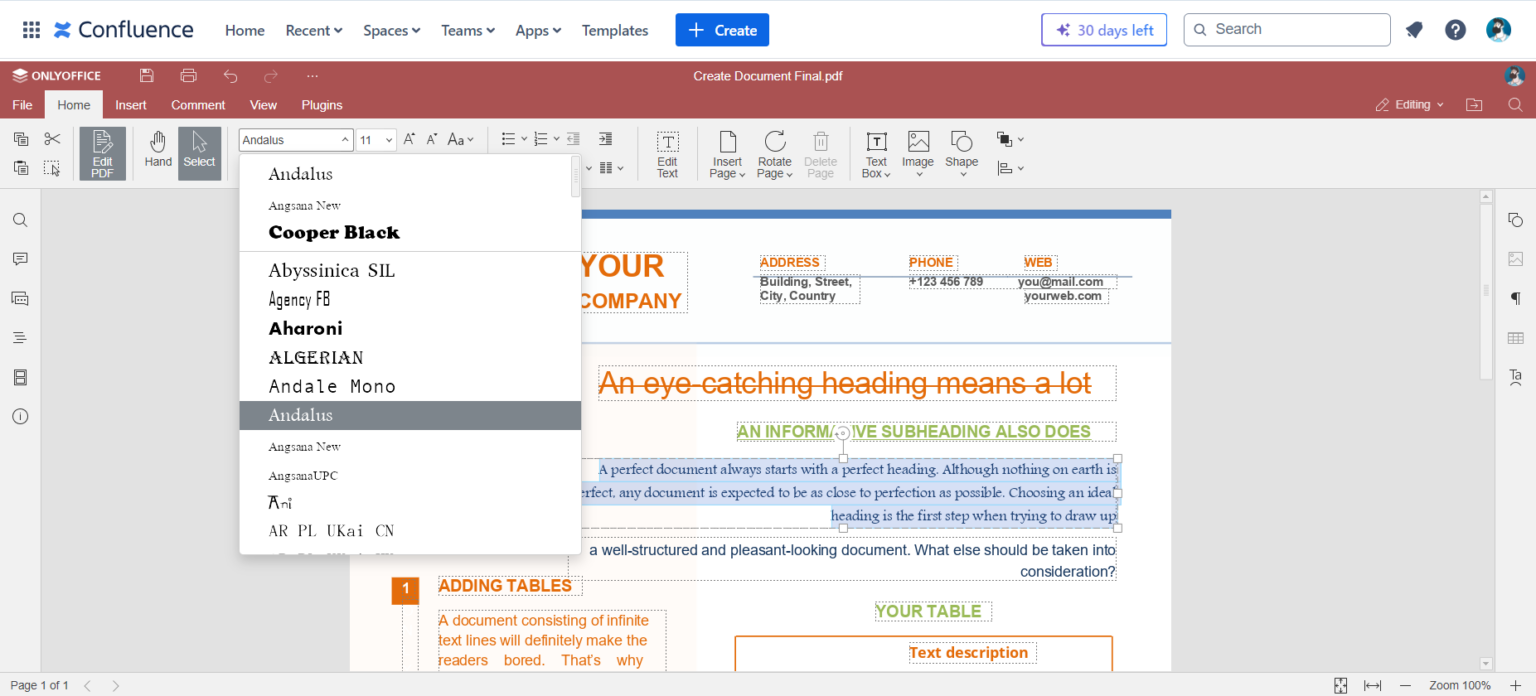Click the Confluence Create button

coord(722,30)
